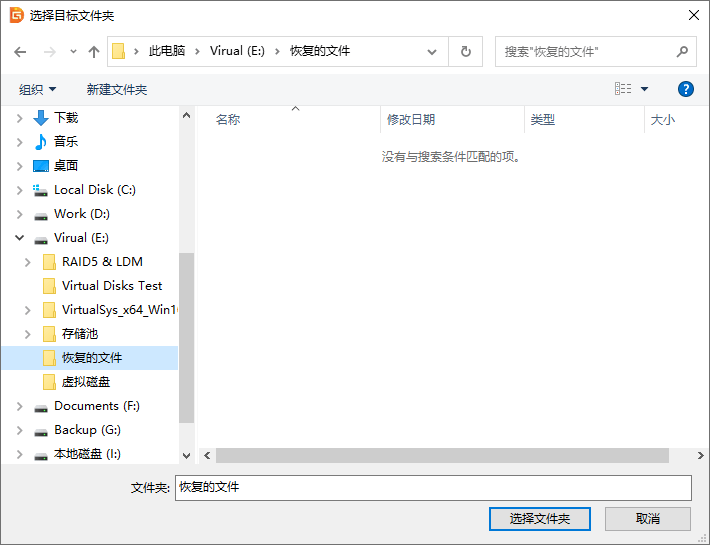The image size is (710, 545).
Task: Click the 选择文件夹 button
Action: (x=539, y=519)
